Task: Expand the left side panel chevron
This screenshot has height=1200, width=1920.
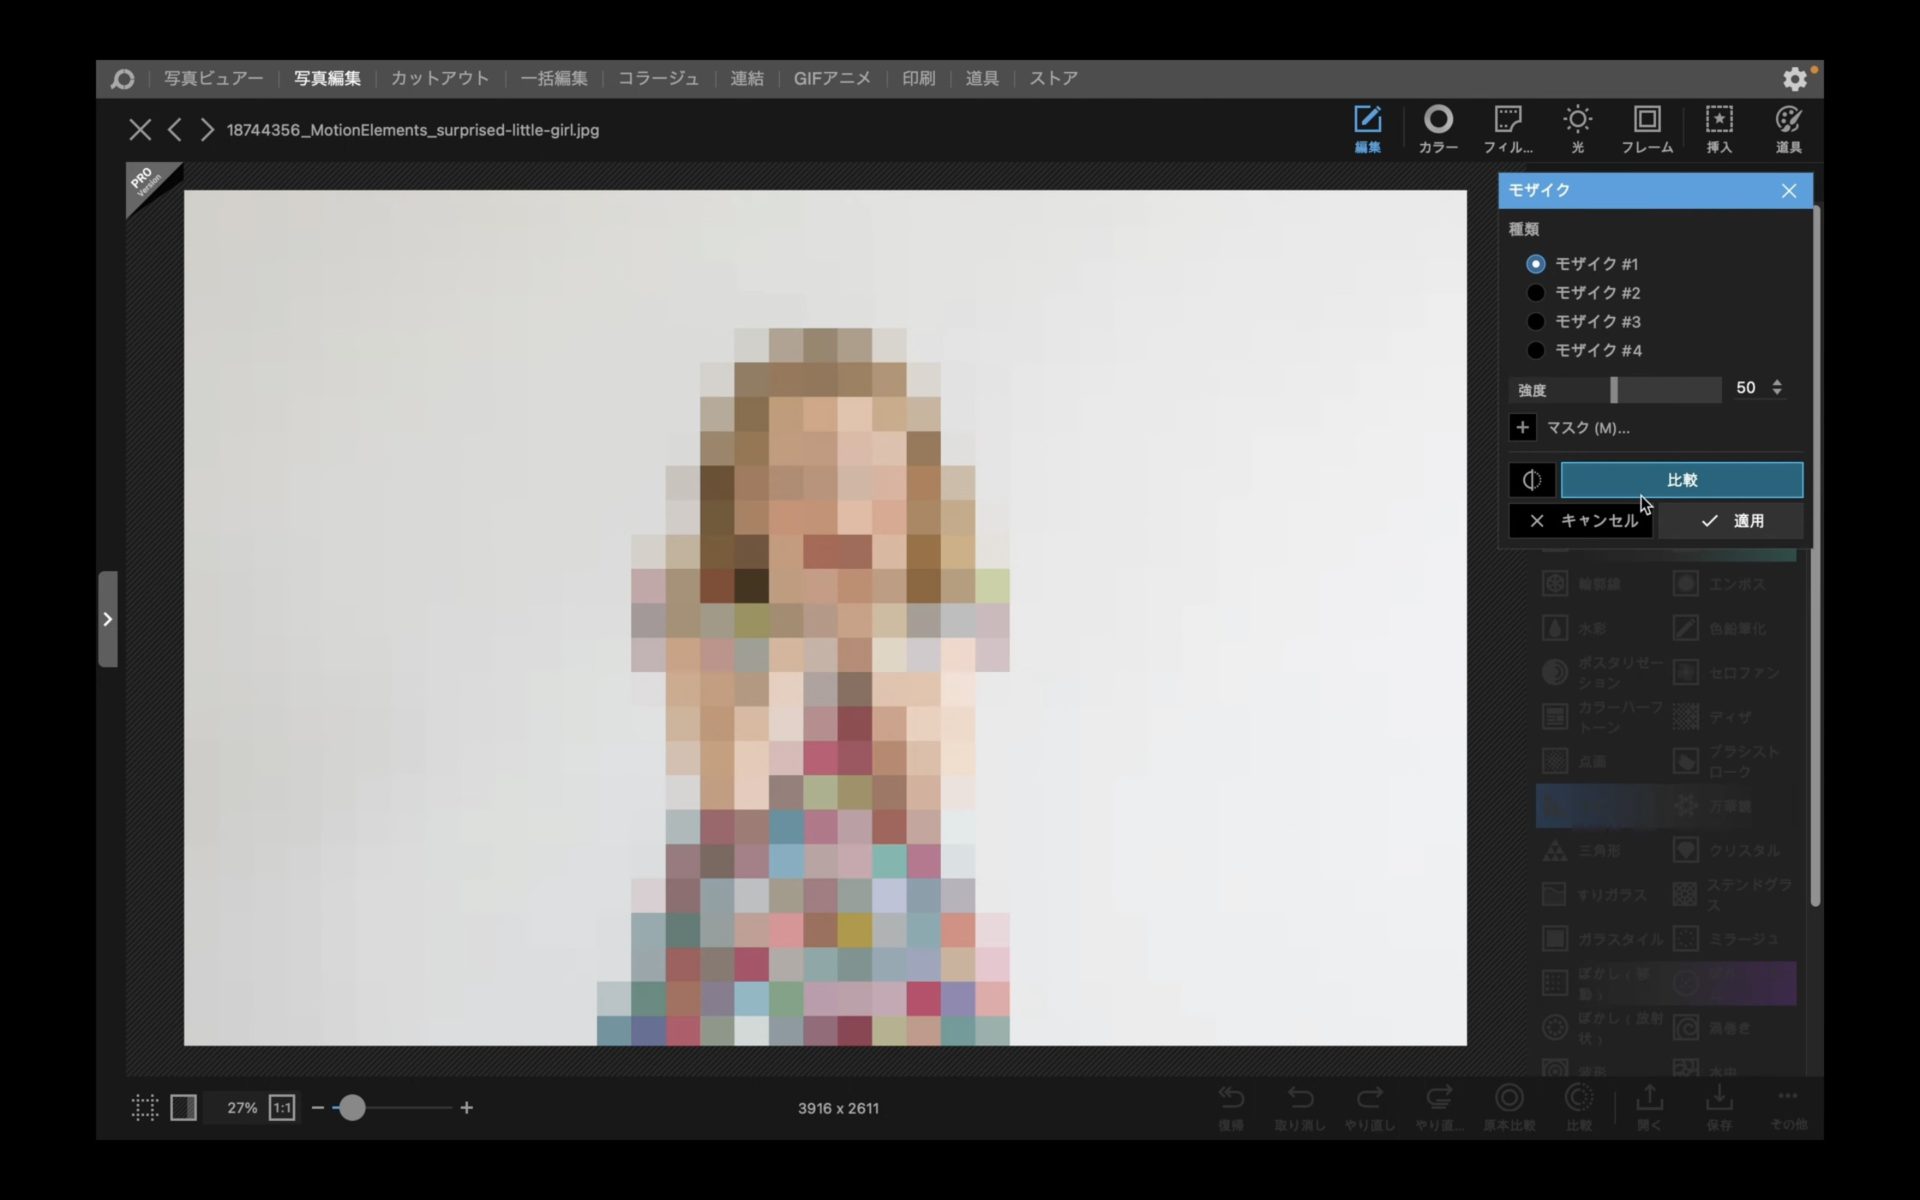Action: [x=108, y=619]
